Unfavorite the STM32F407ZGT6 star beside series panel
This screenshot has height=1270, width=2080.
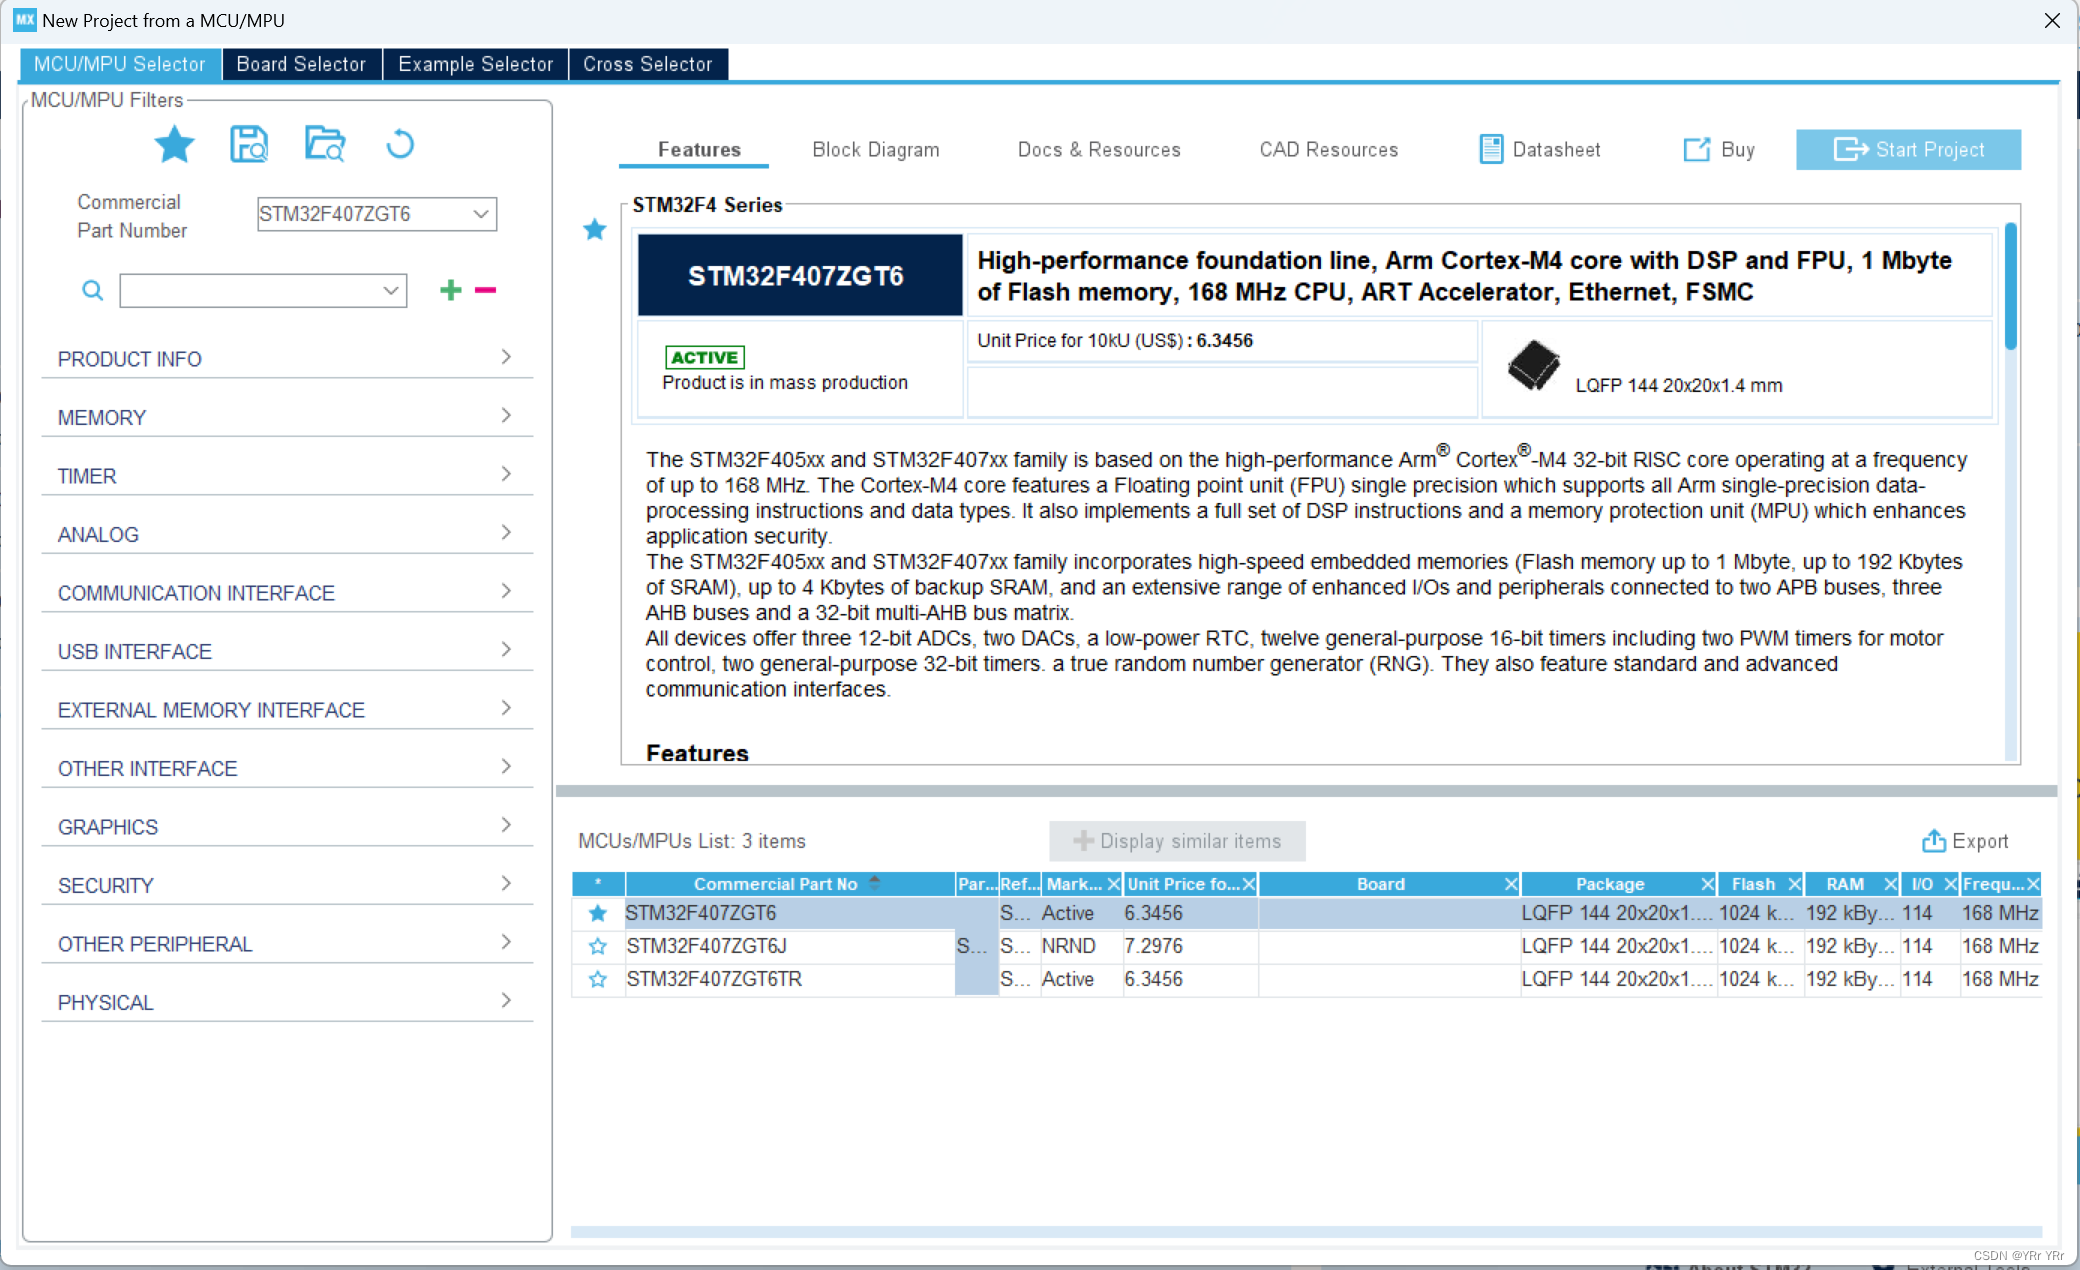595,230
